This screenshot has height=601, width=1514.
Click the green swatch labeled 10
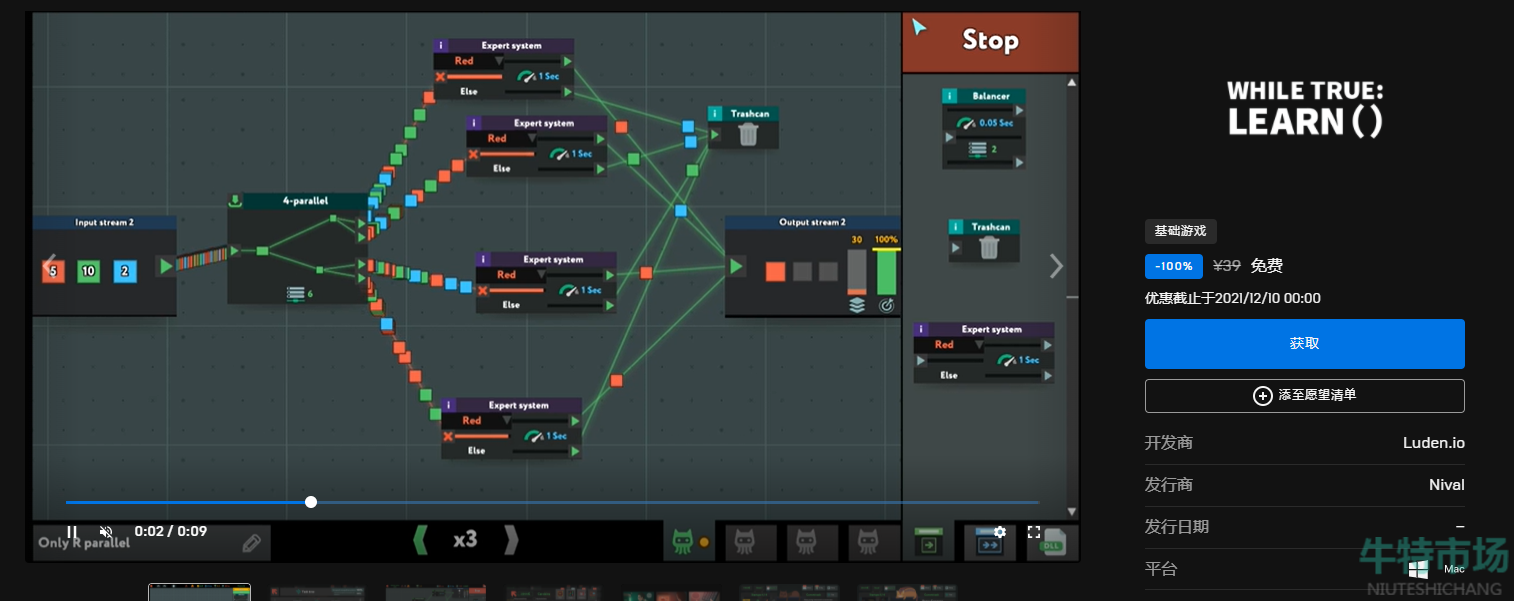(88, 270)
